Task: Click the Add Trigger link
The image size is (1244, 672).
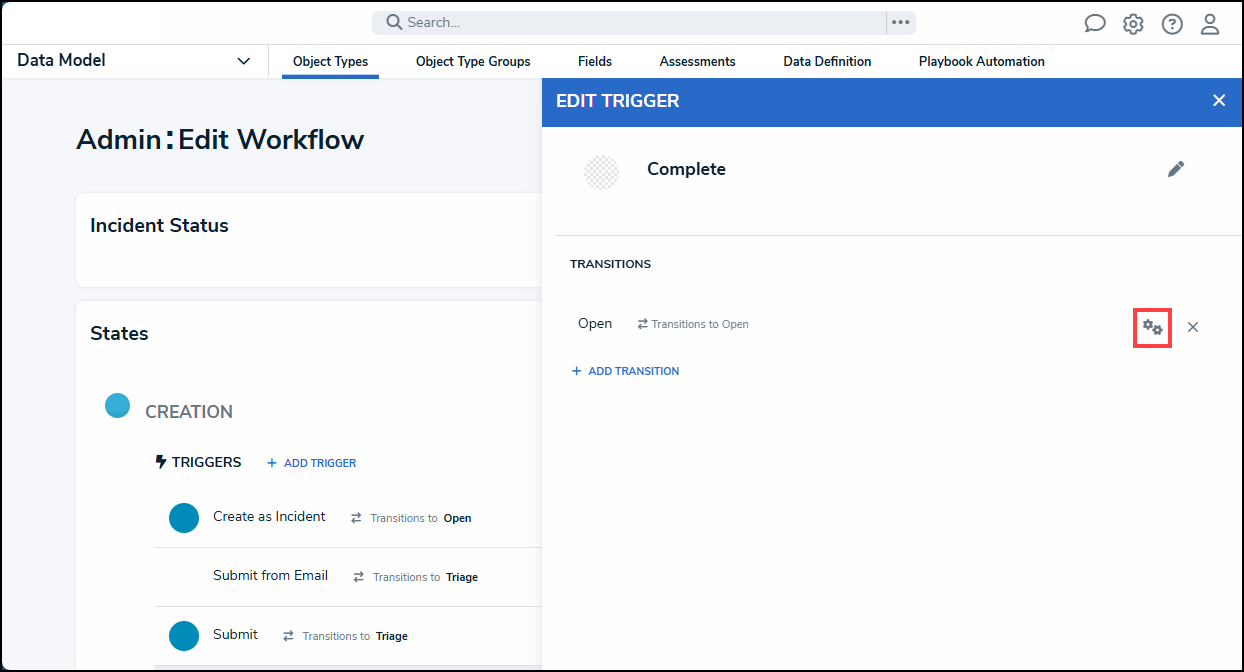Action: point(311,463)
